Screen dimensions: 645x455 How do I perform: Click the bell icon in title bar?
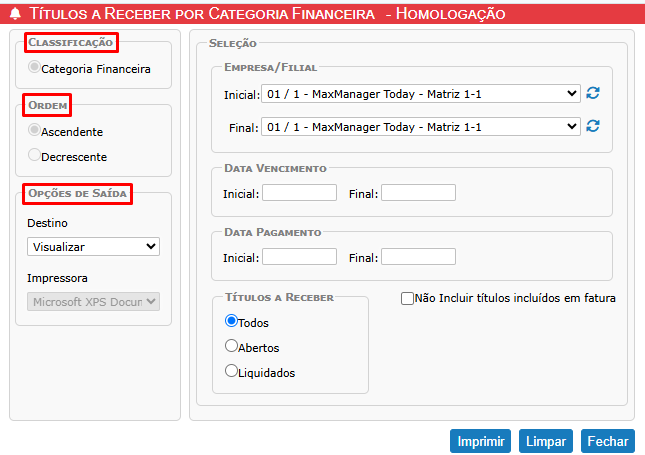pos(15,14)
